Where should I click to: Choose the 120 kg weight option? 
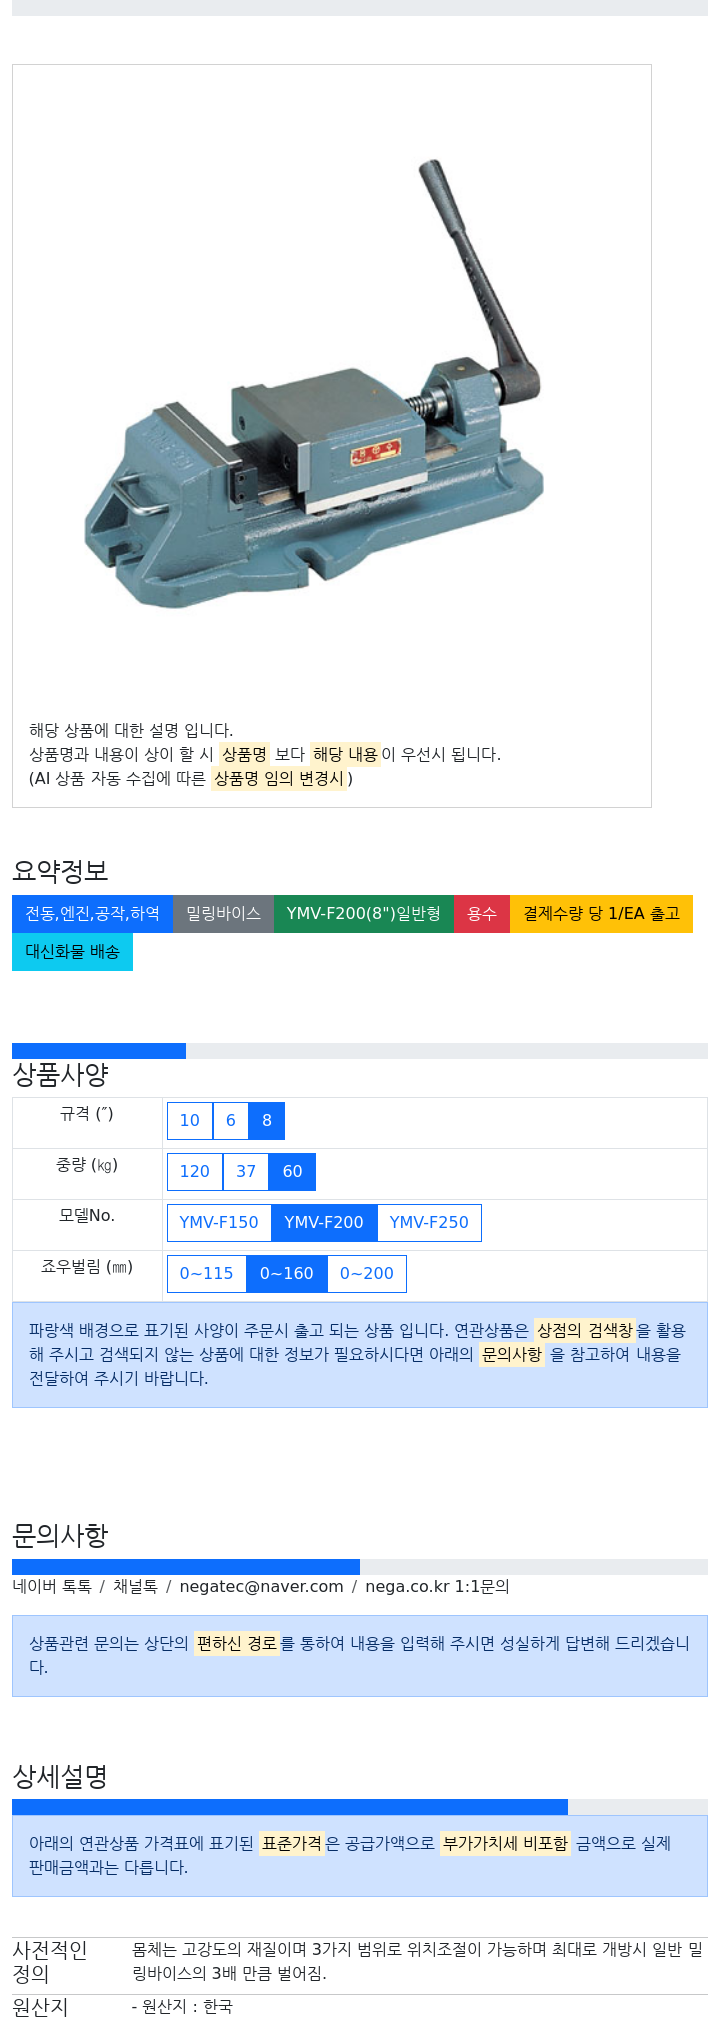click(x=195, y=1172)
